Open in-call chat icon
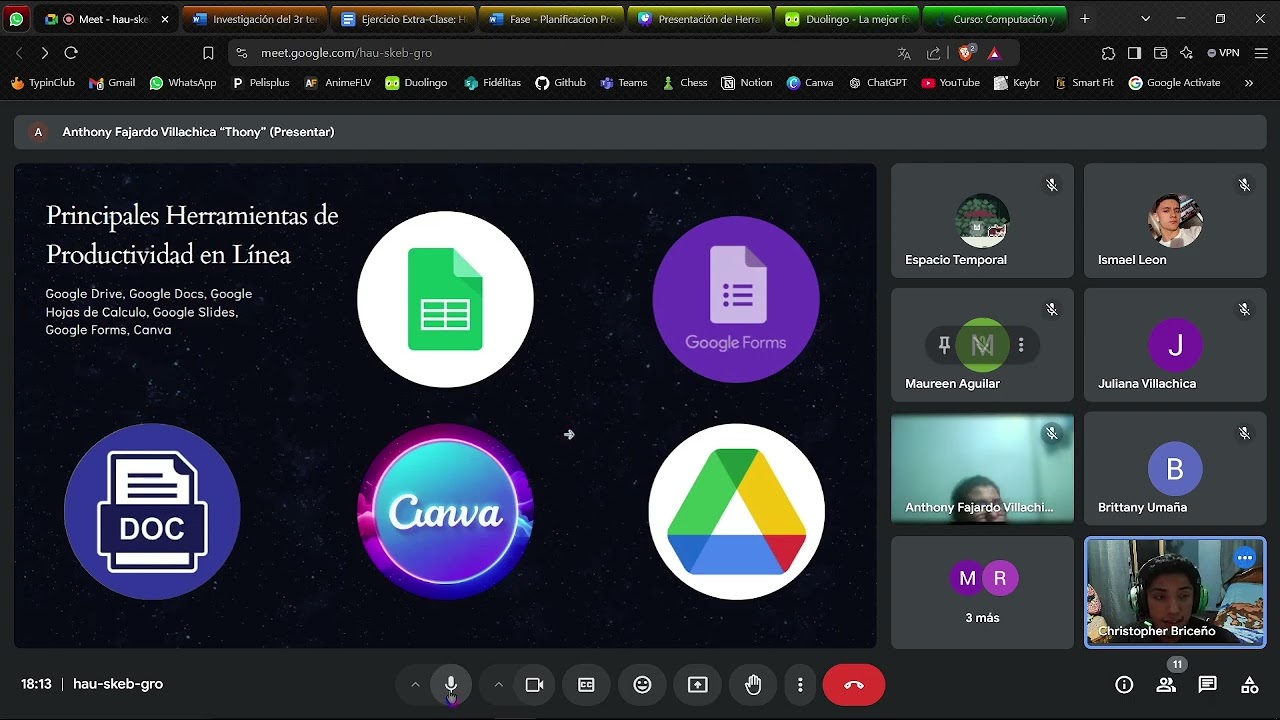 pos(1208,685)
